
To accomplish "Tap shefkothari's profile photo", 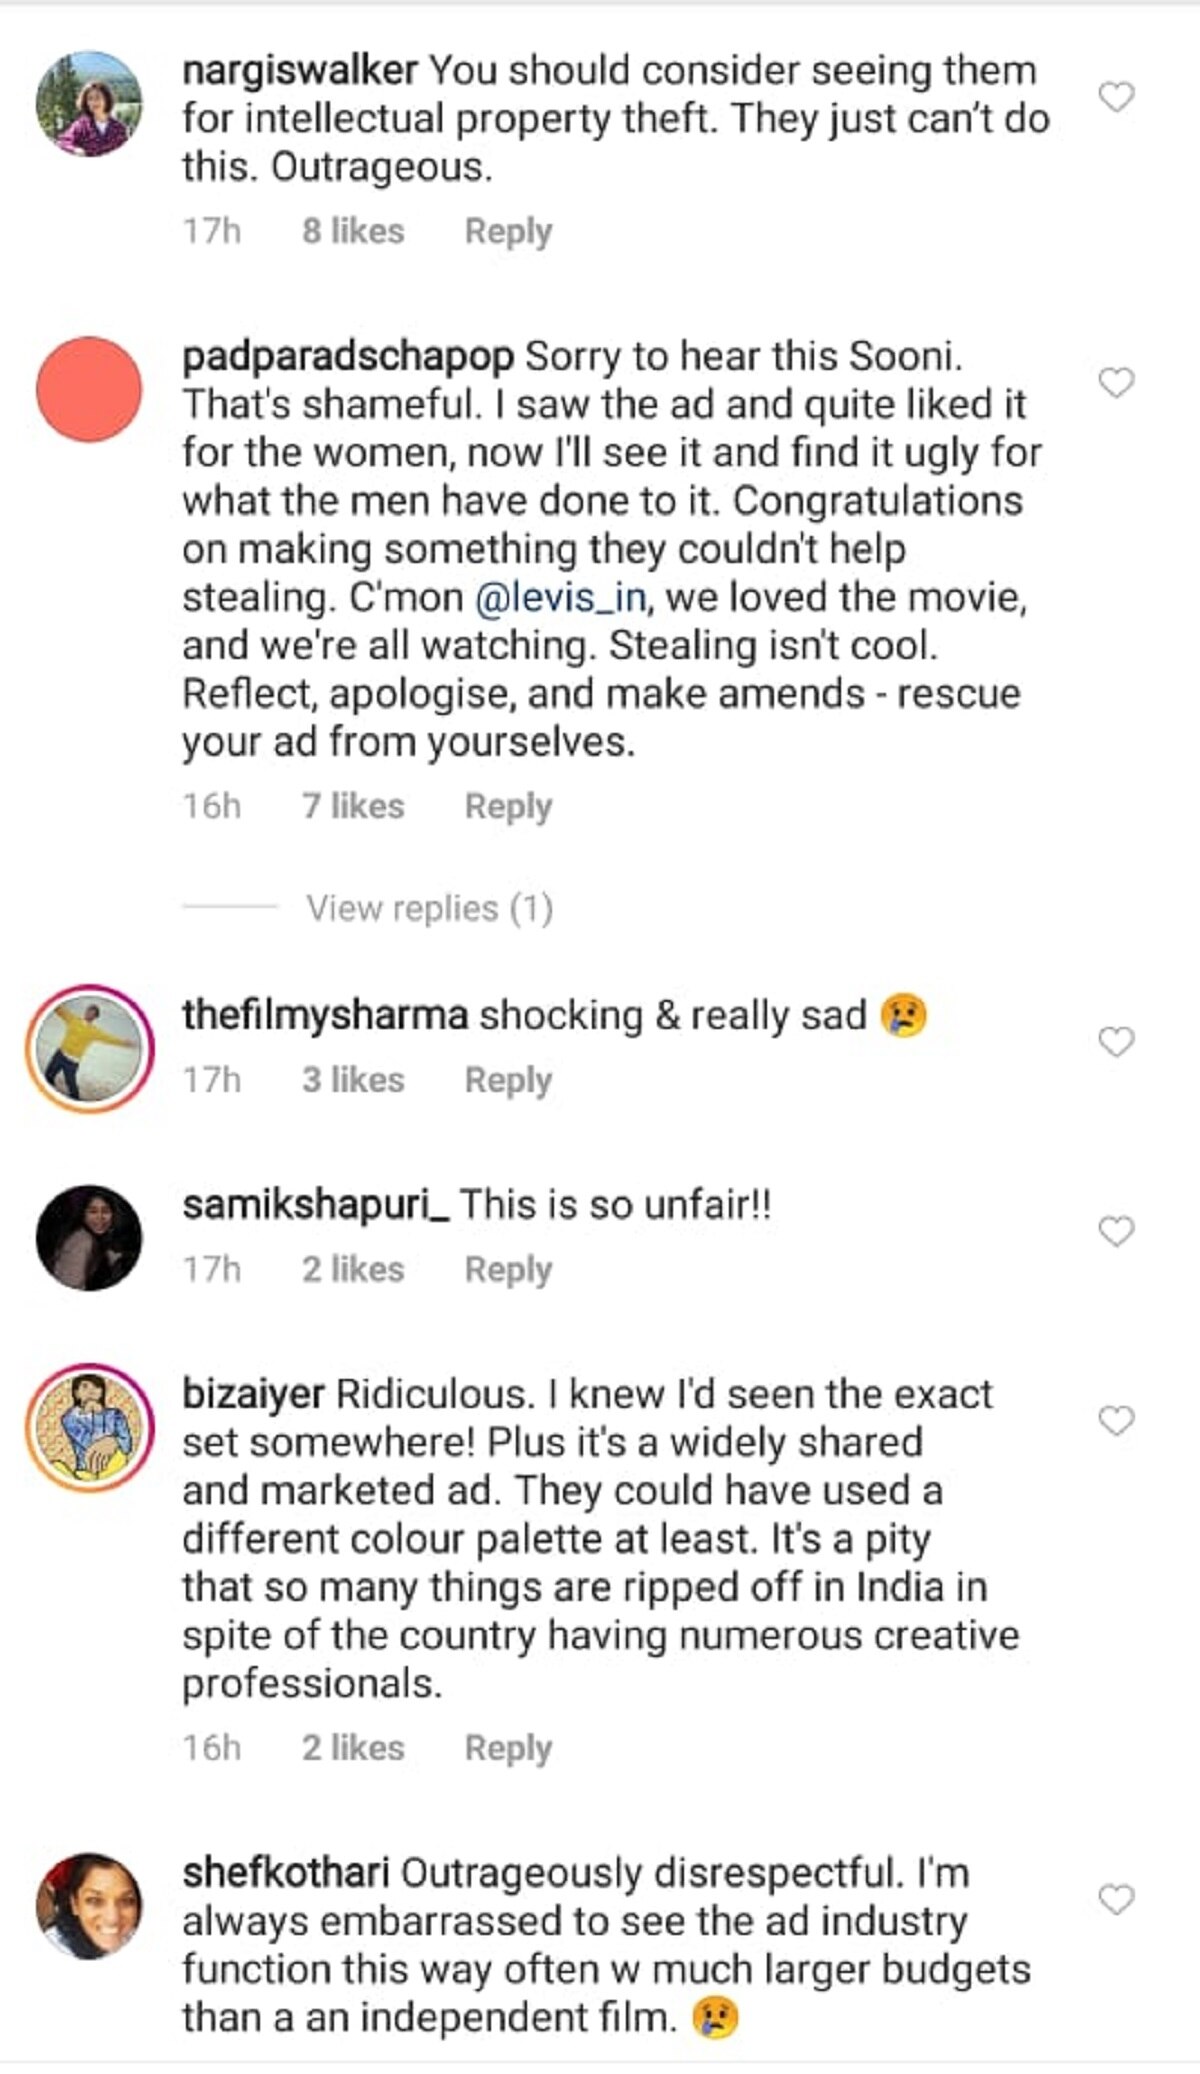I will (x=89, y=1906).
